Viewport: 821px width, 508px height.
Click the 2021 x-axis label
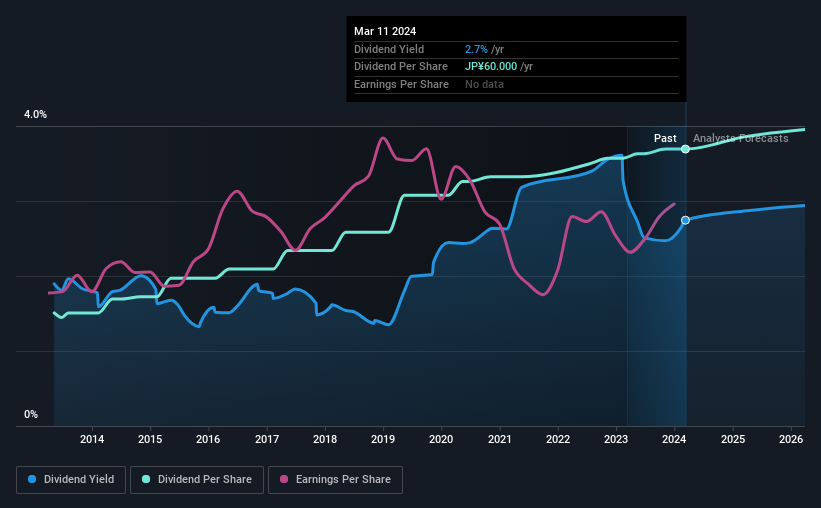click(x=500, y=439)
